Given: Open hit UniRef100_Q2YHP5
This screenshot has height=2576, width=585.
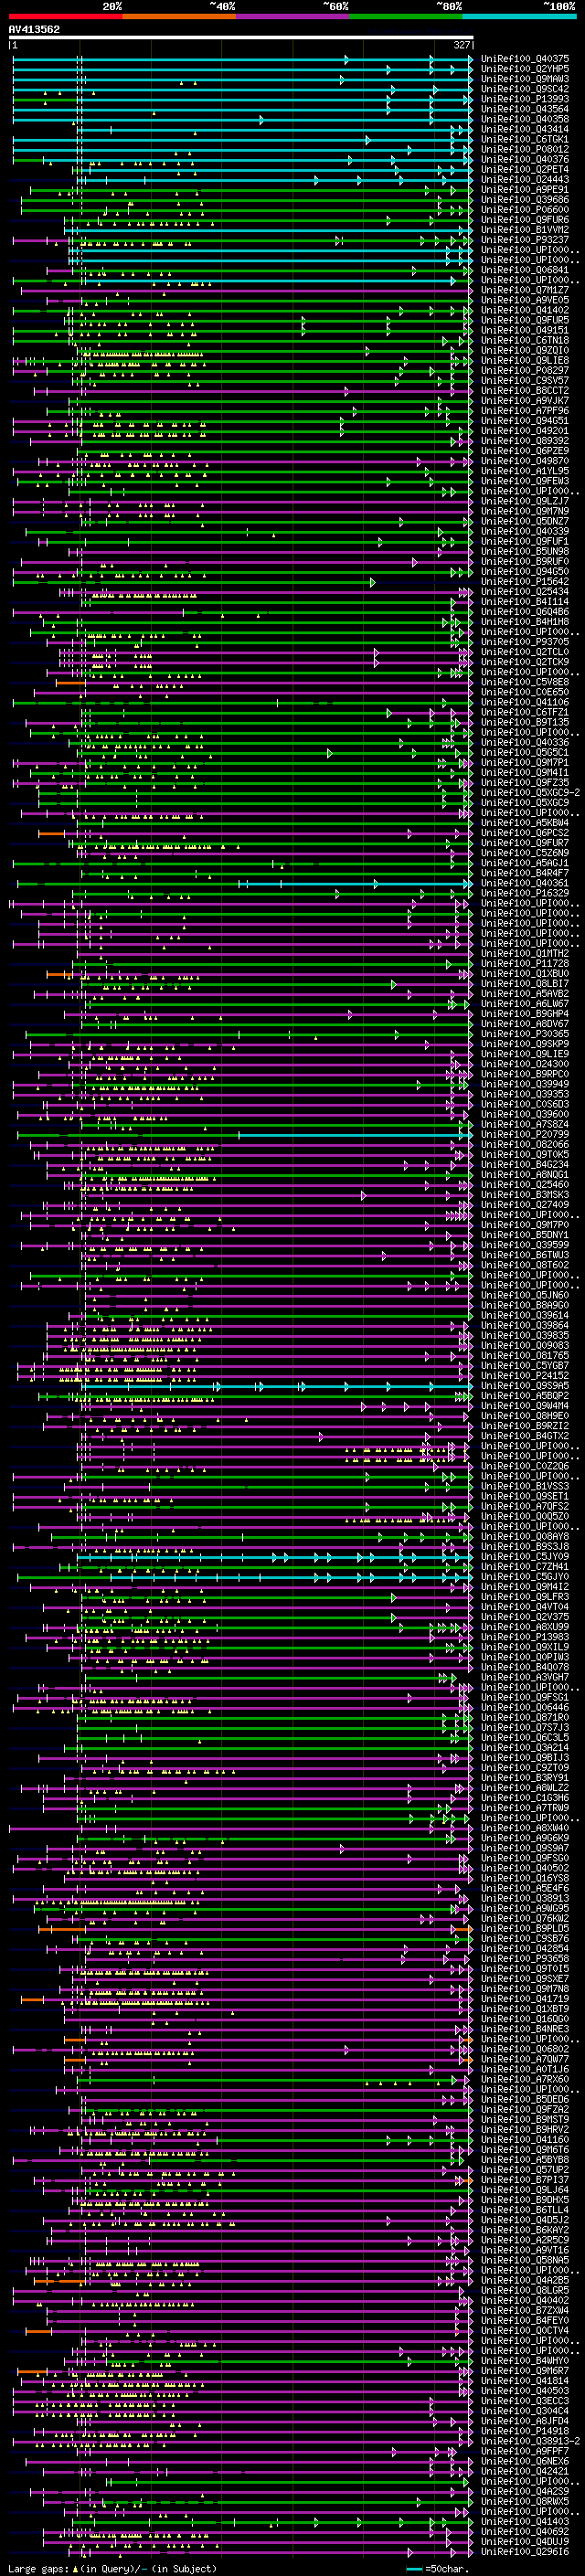Looking at the screenshot, I should [x=525, y=69].
